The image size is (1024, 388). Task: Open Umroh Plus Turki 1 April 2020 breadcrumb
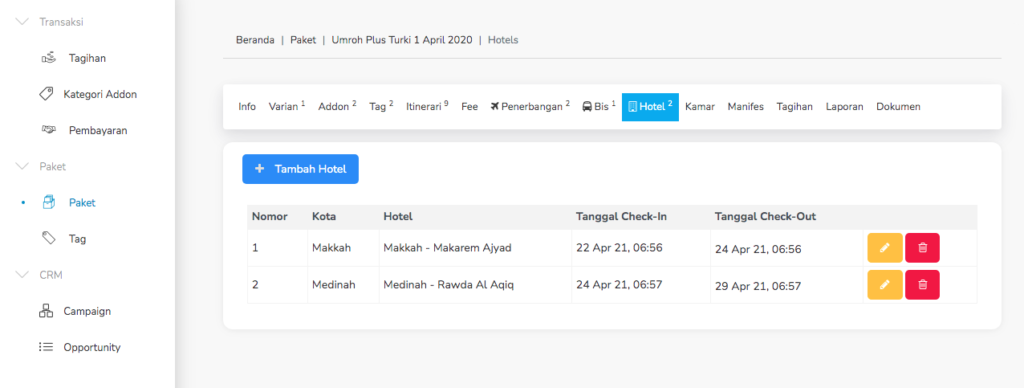point(402,40)
